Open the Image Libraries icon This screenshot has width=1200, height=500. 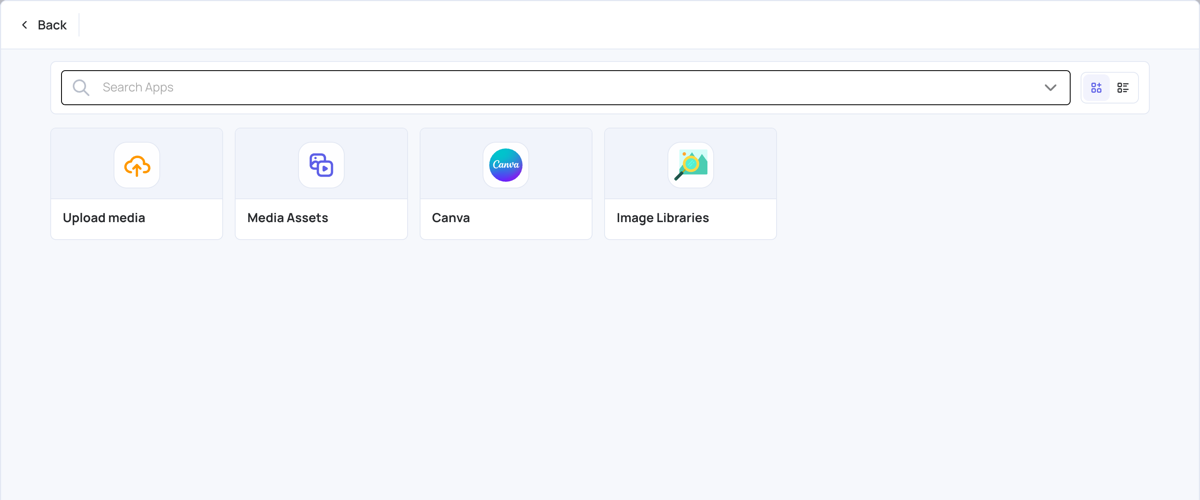pos(691,165)
